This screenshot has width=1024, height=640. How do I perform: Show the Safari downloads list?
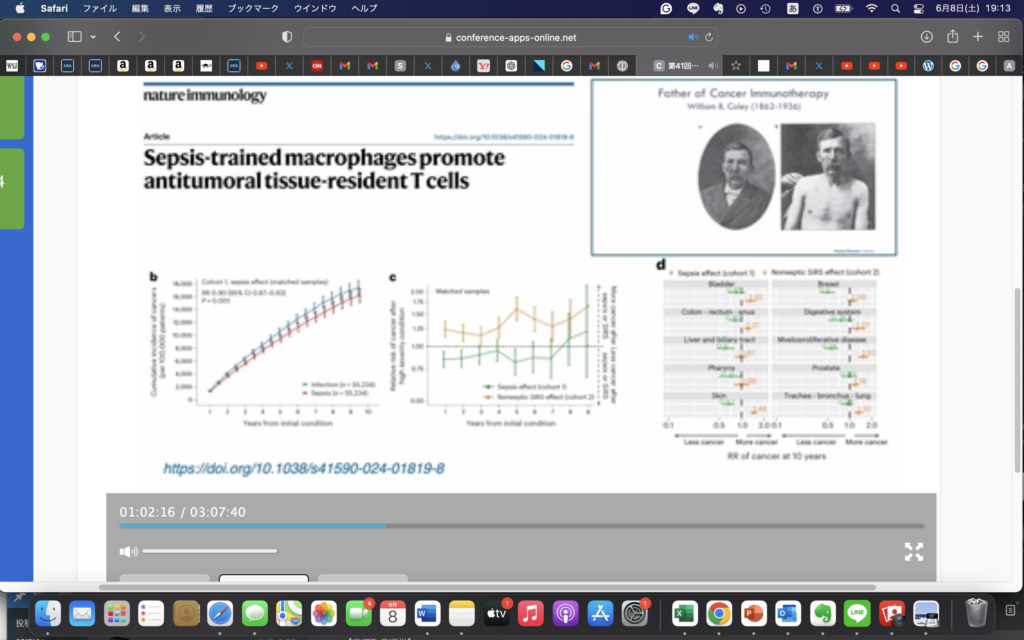926,37
